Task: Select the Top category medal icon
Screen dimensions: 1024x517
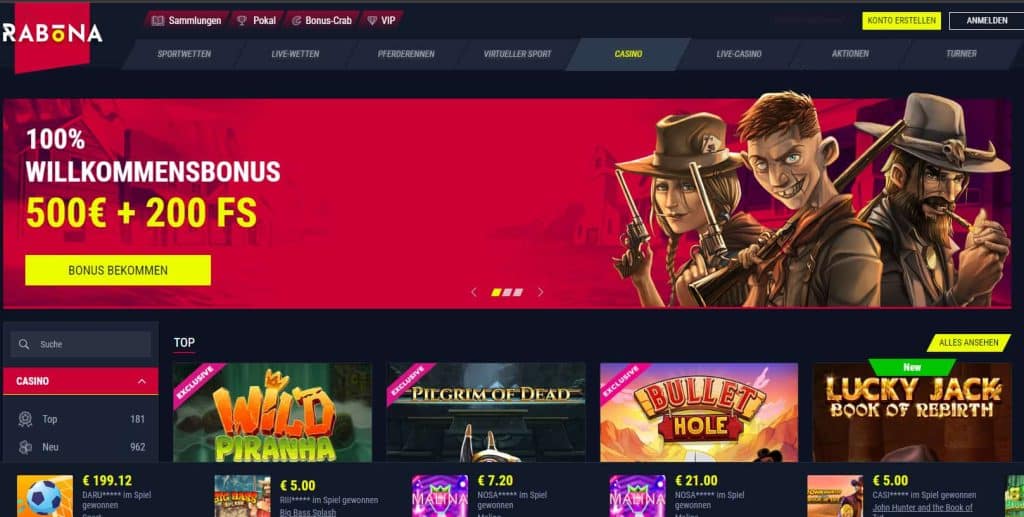Action: (x=25, y=419)
